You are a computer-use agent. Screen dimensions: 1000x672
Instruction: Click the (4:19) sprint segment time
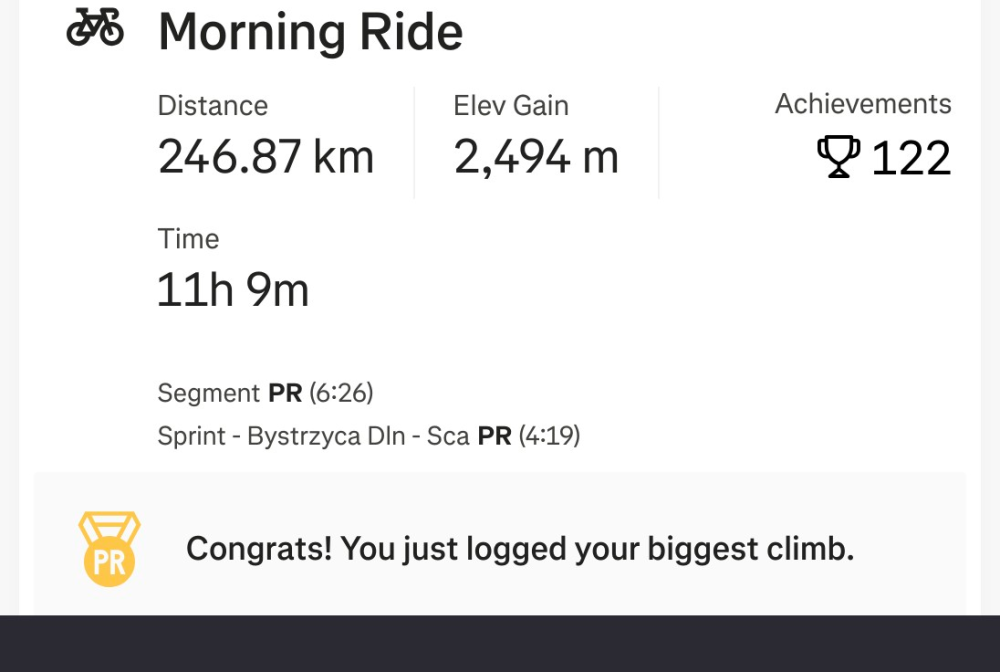coord(549,437)
